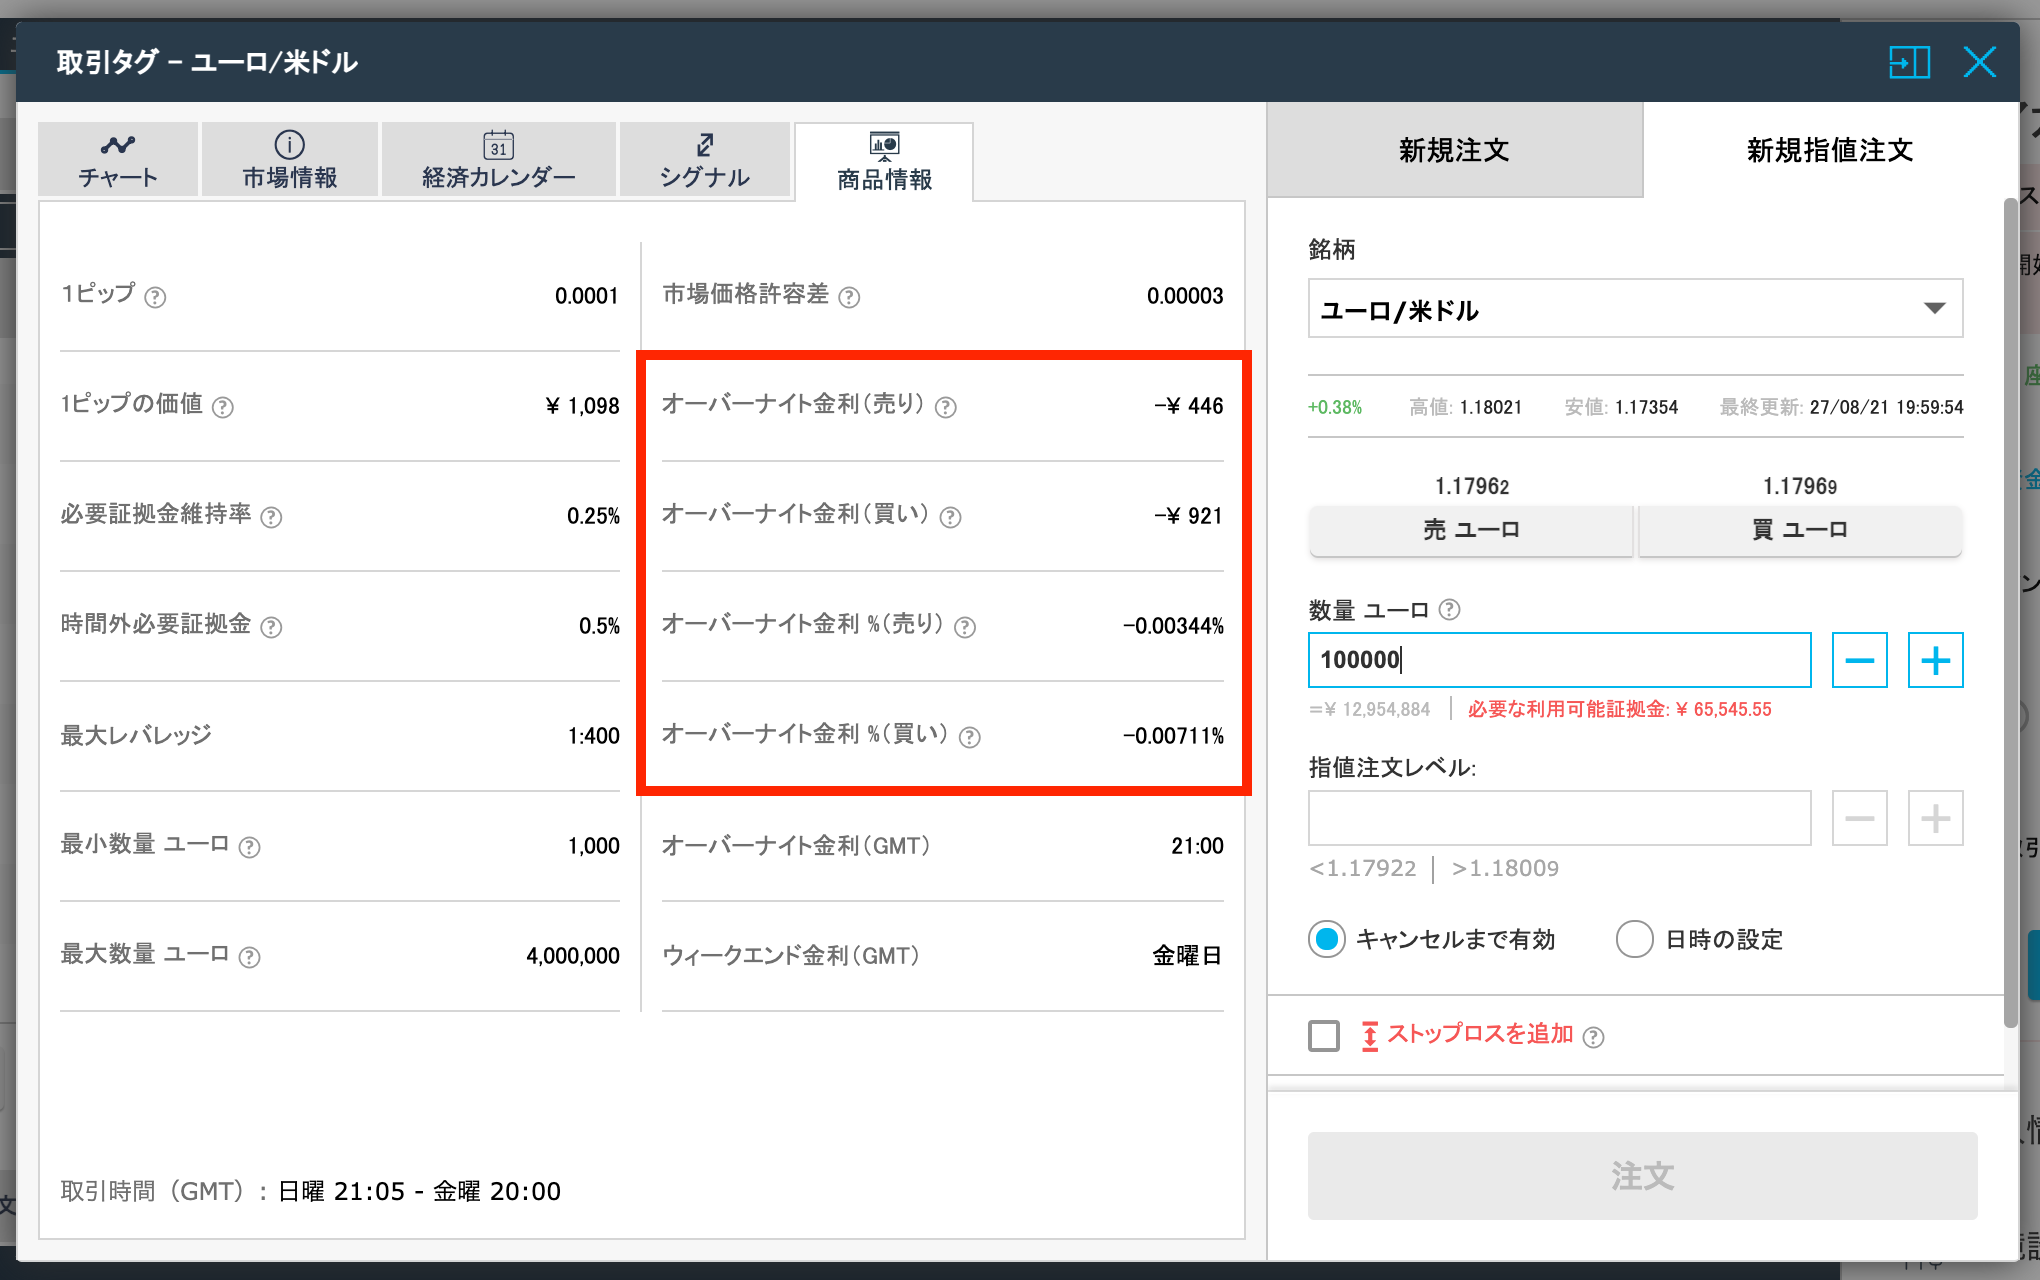Select the シグナル signals icon tab
The image size is (2040, 1280).
click(706, 144)
